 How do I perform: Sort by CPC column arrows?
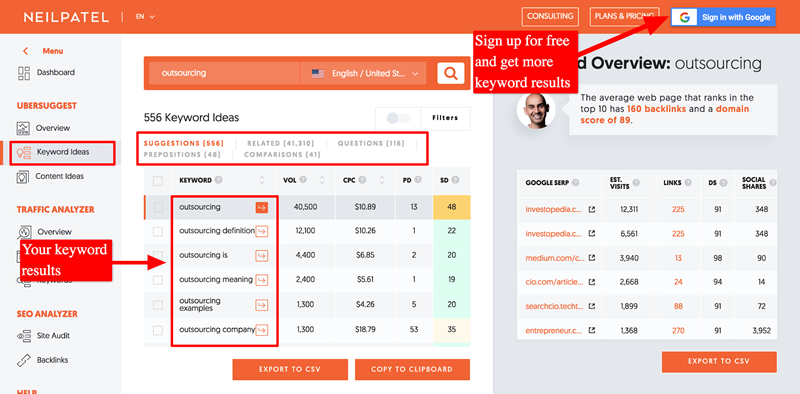point(382,180)
